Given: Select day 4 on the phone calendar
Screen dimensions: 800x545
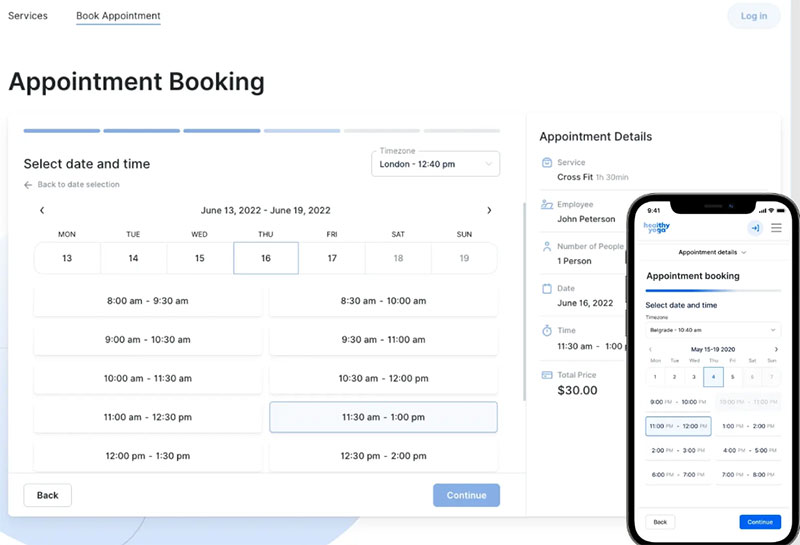Looking at the screenshot, I should click(x=713, y=377).
